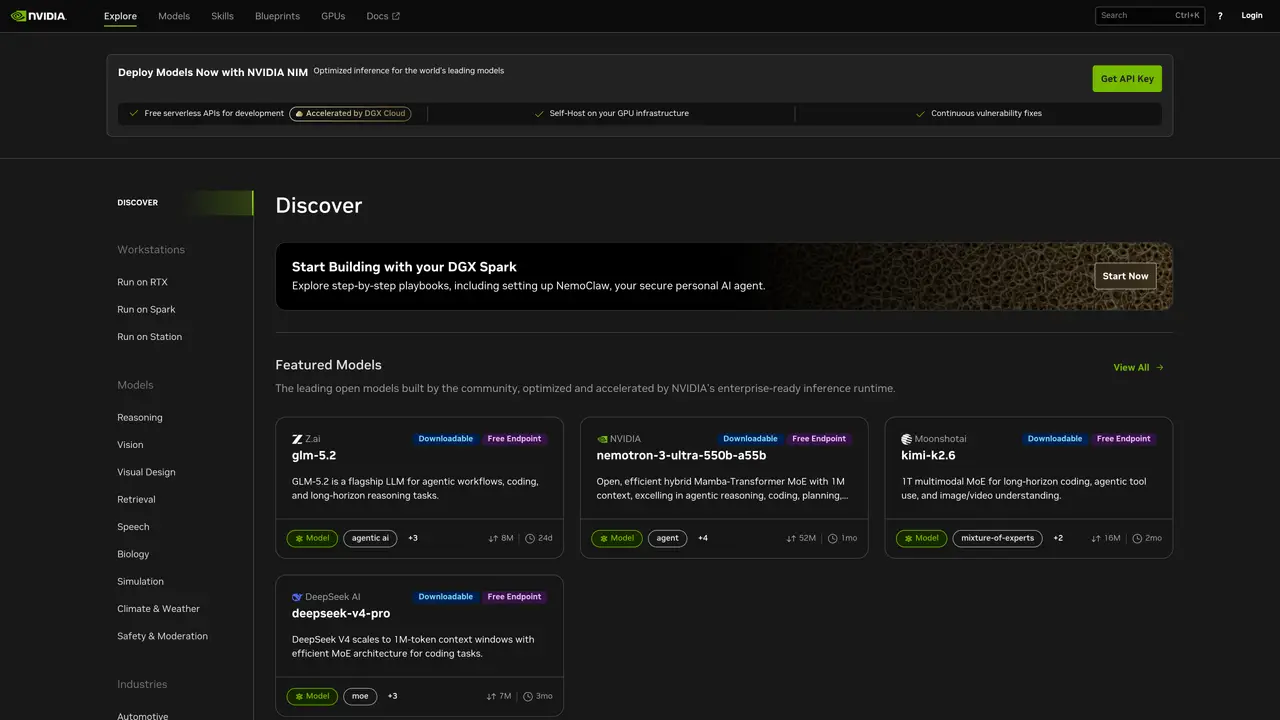Click the external link icon beside Docs
This screenshot has height=720, width=1280.
(396, 16)
